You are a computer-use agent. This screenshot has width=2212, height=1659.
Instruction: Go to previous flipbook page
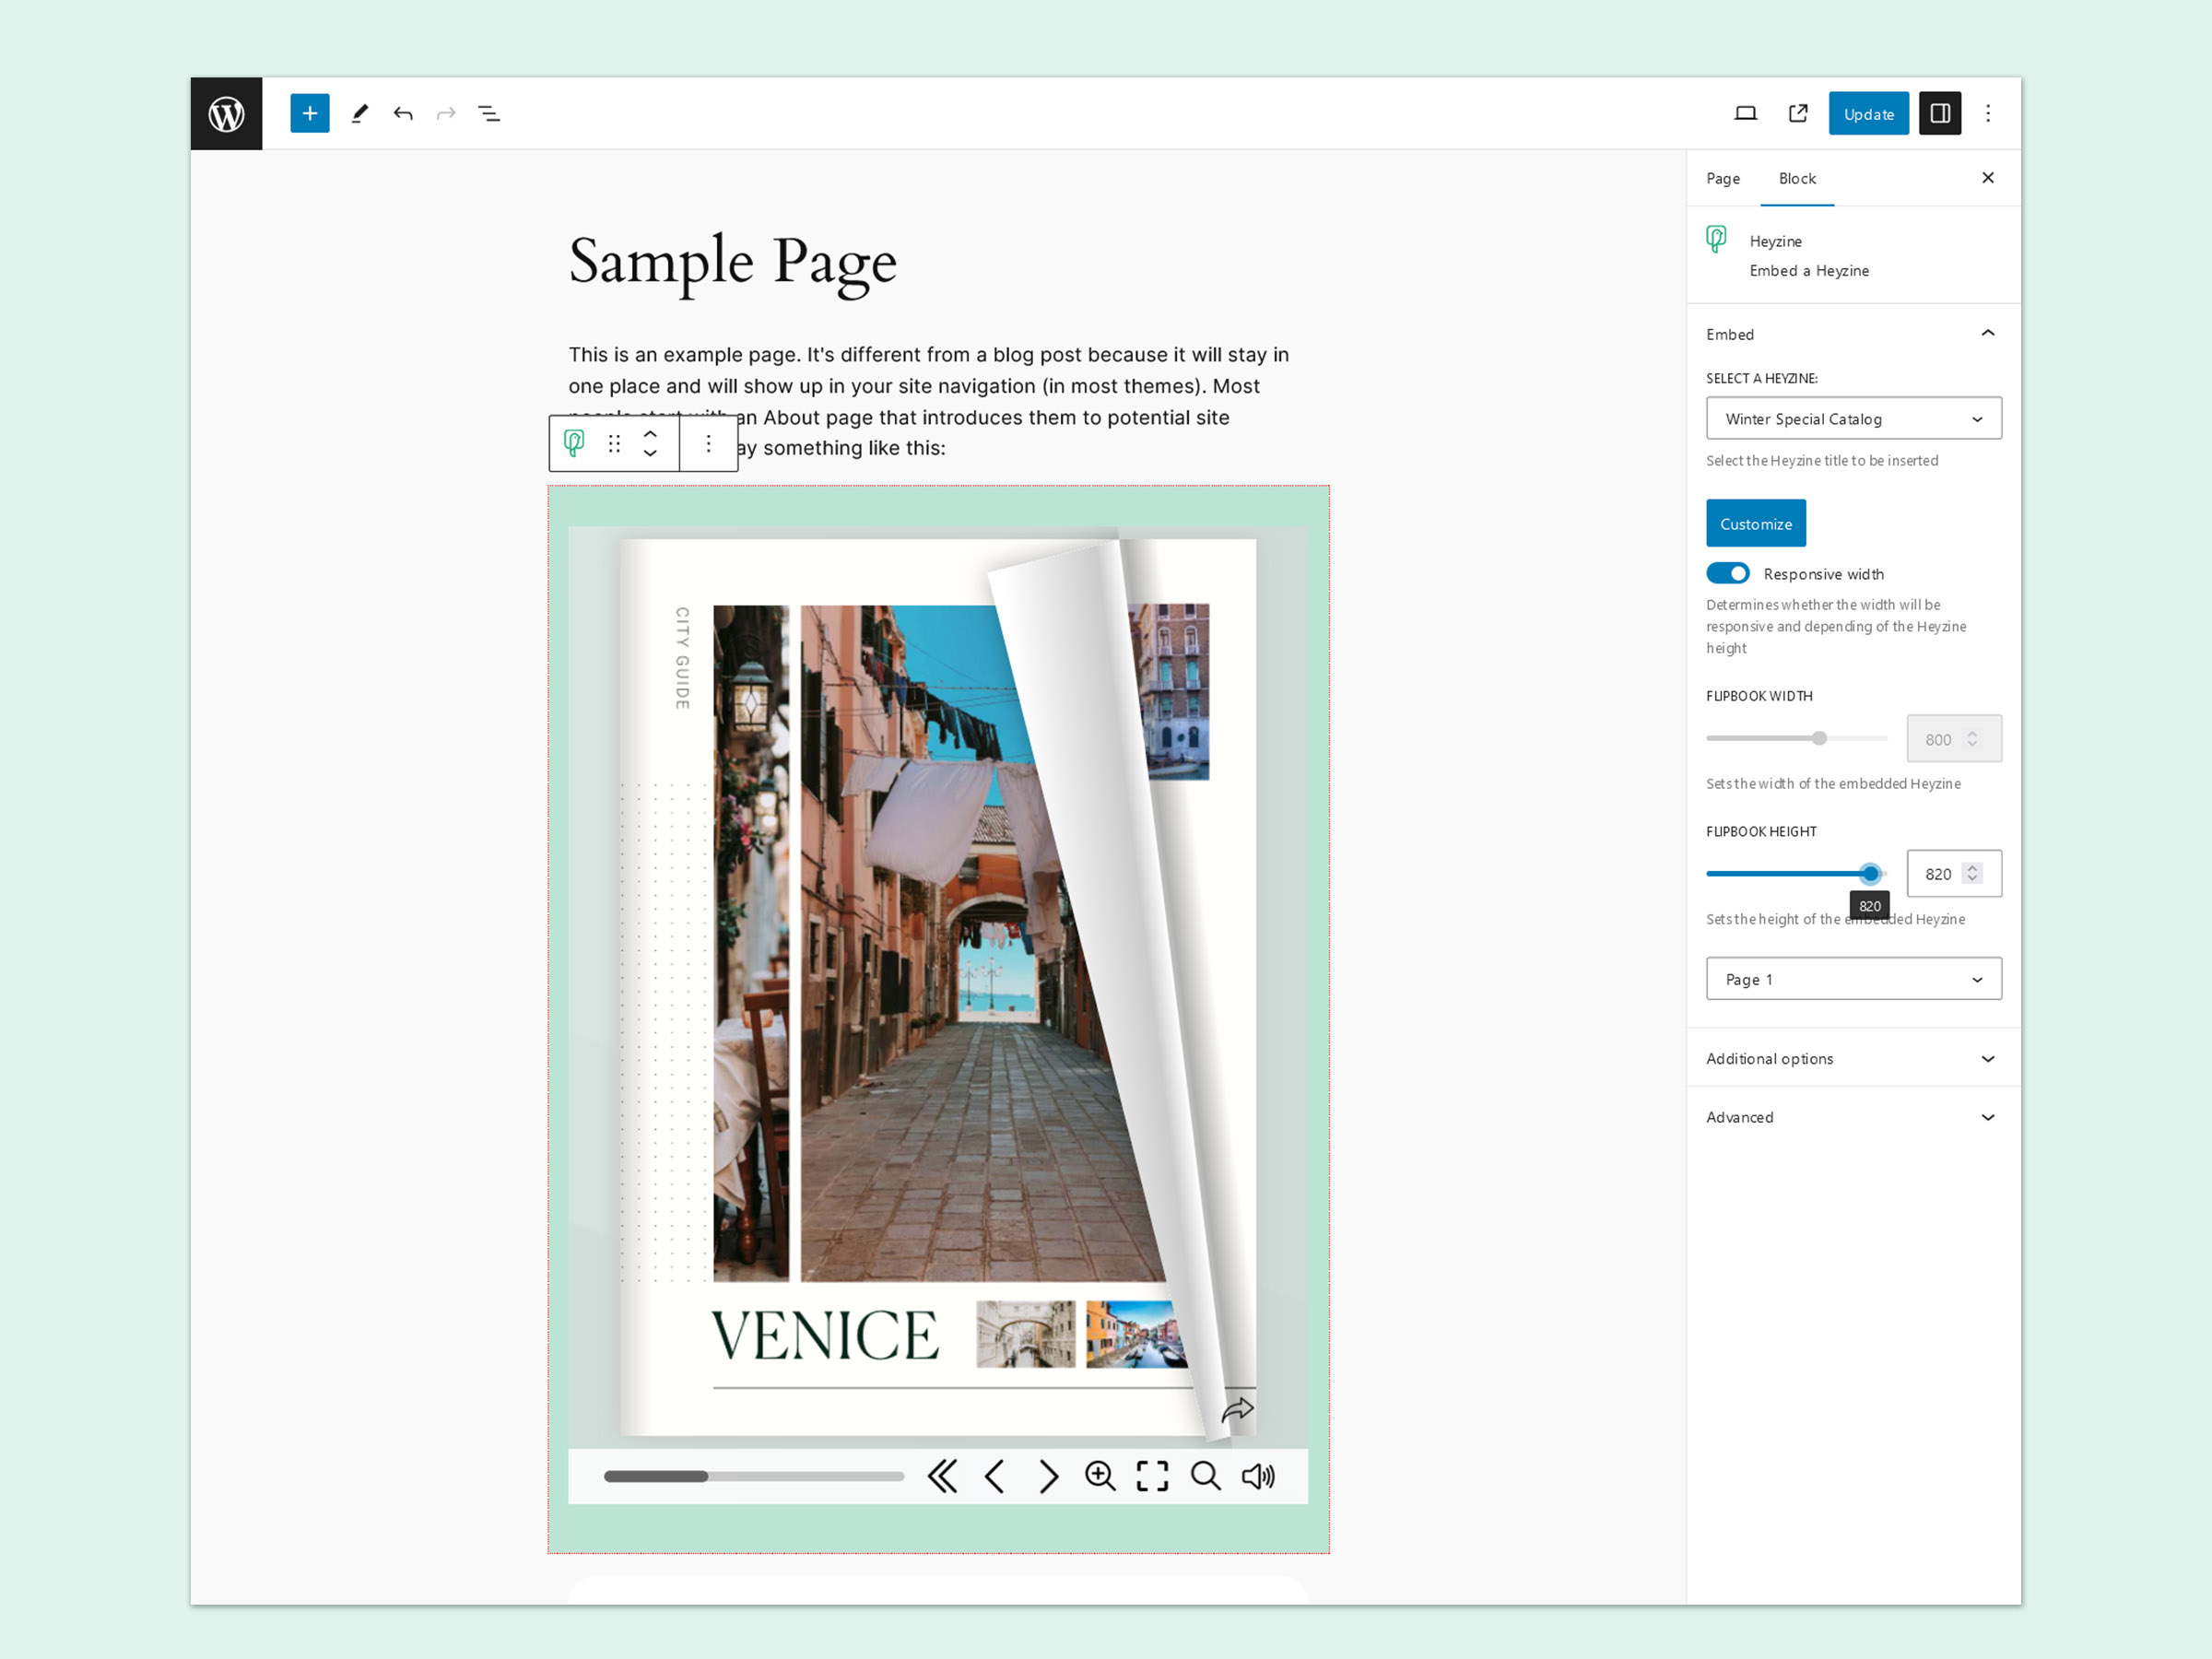point(994,1476)
